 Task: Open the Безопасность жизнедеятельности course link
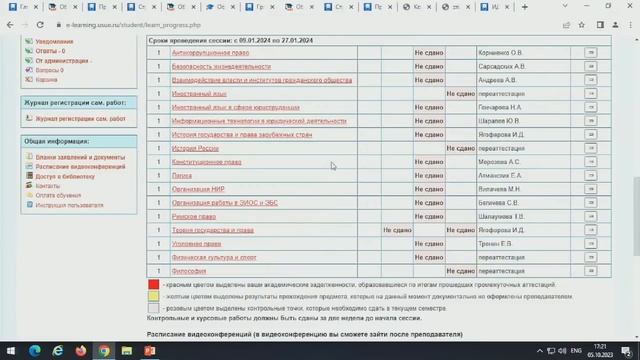point(221,67)
